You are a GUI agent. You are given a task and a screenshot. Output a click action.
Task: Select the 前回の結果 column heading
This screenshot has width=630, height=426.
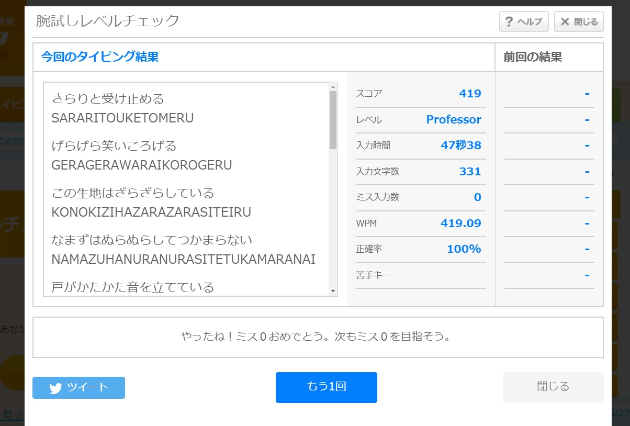point(533,57)
